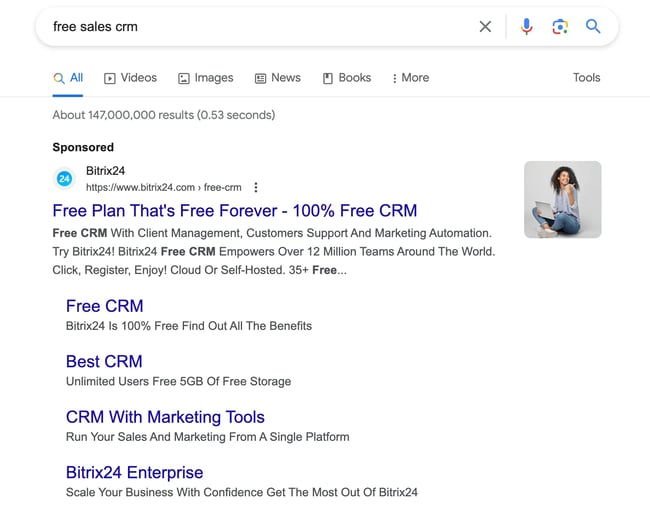Click the Bitrix24 round logo icon
650x519 pixels.
[64, 179]
